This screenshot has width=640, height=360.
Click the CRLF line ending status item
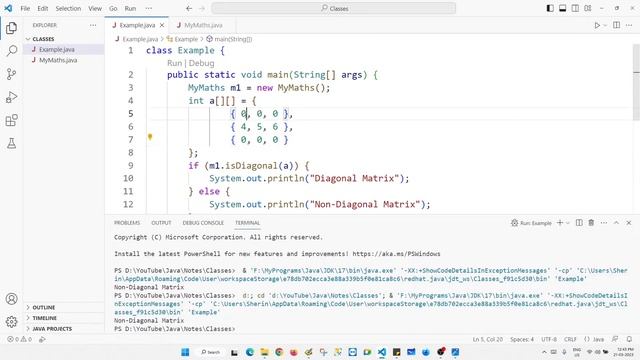click(570, 339)
